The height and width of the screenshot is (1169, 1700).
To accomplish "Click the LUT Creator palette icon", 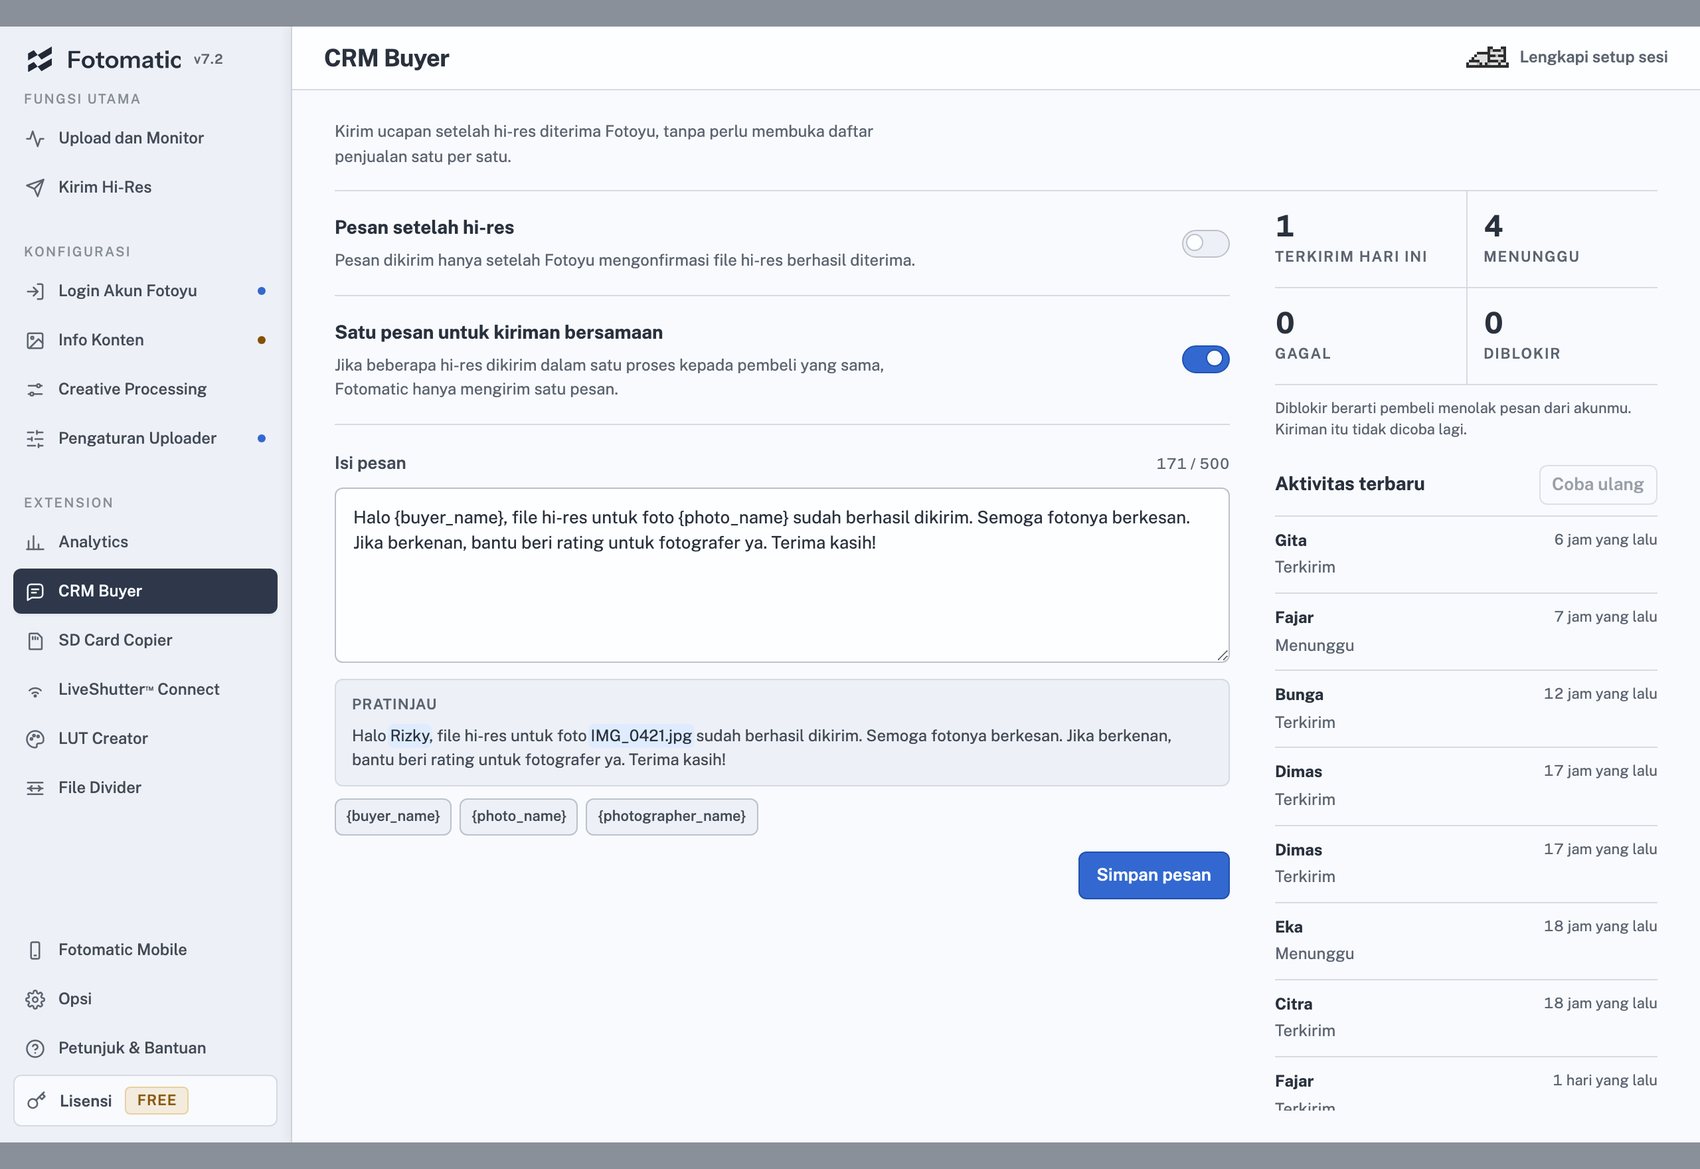I will 35,739.
